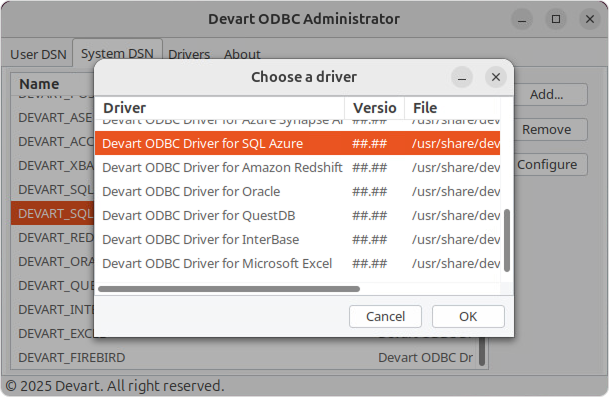
Task: Click the Add... button in main window
Action: pos(547,94)
